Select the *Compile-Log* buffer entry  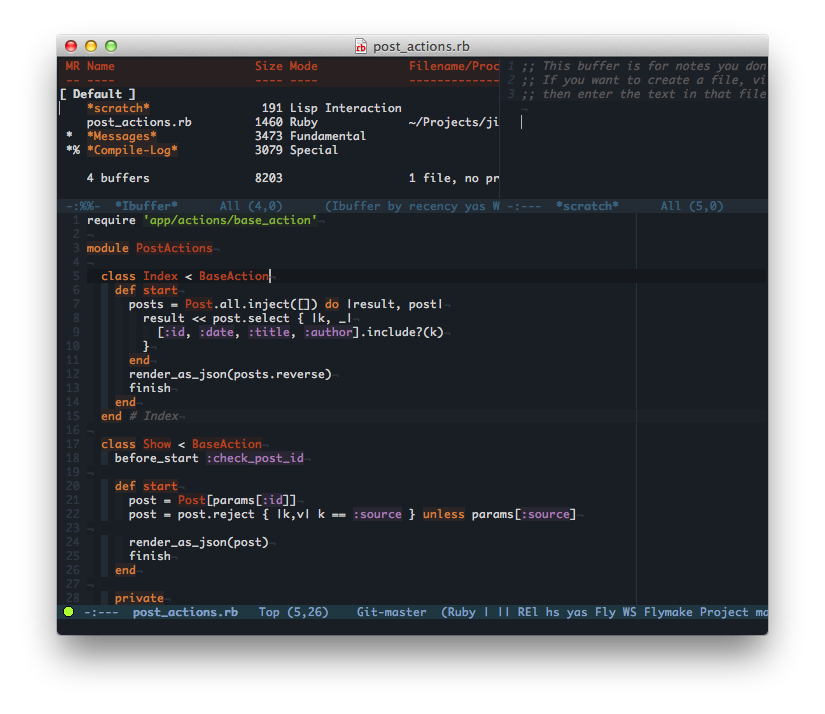click(x=132, y=150)
